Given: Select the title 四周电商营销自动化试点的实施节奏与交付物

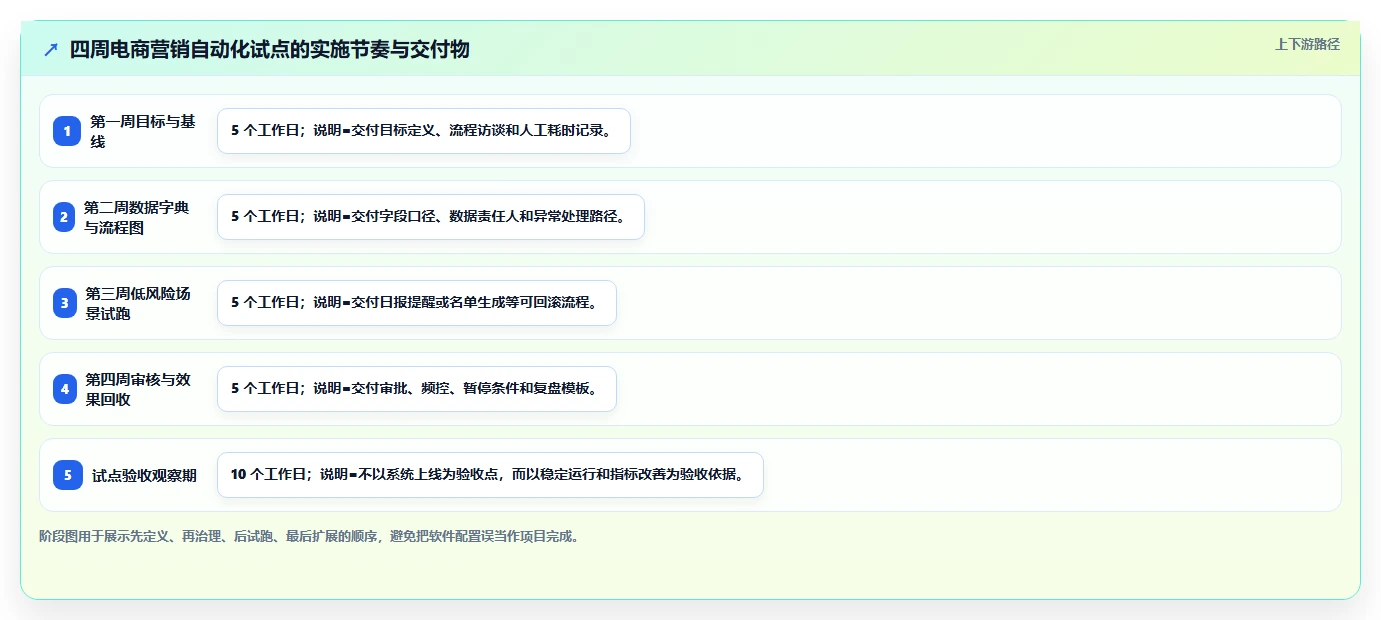Looking at the screenshot, I should 269,49.
